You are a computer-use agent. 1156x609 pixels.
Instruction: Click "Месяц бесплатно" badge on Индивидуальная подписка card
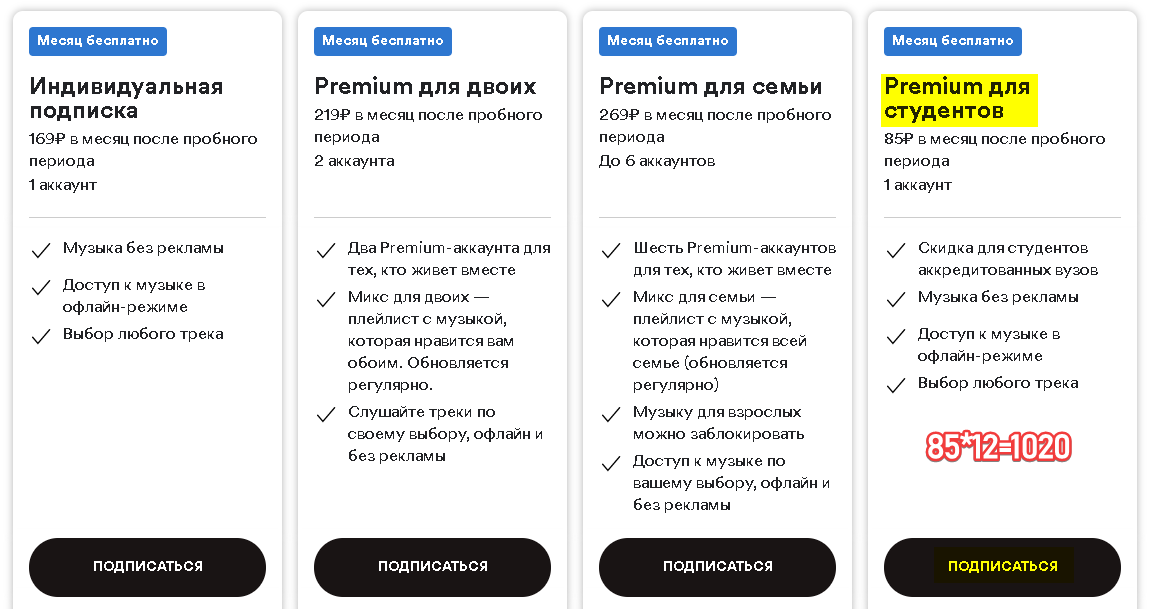click(98, 41)
